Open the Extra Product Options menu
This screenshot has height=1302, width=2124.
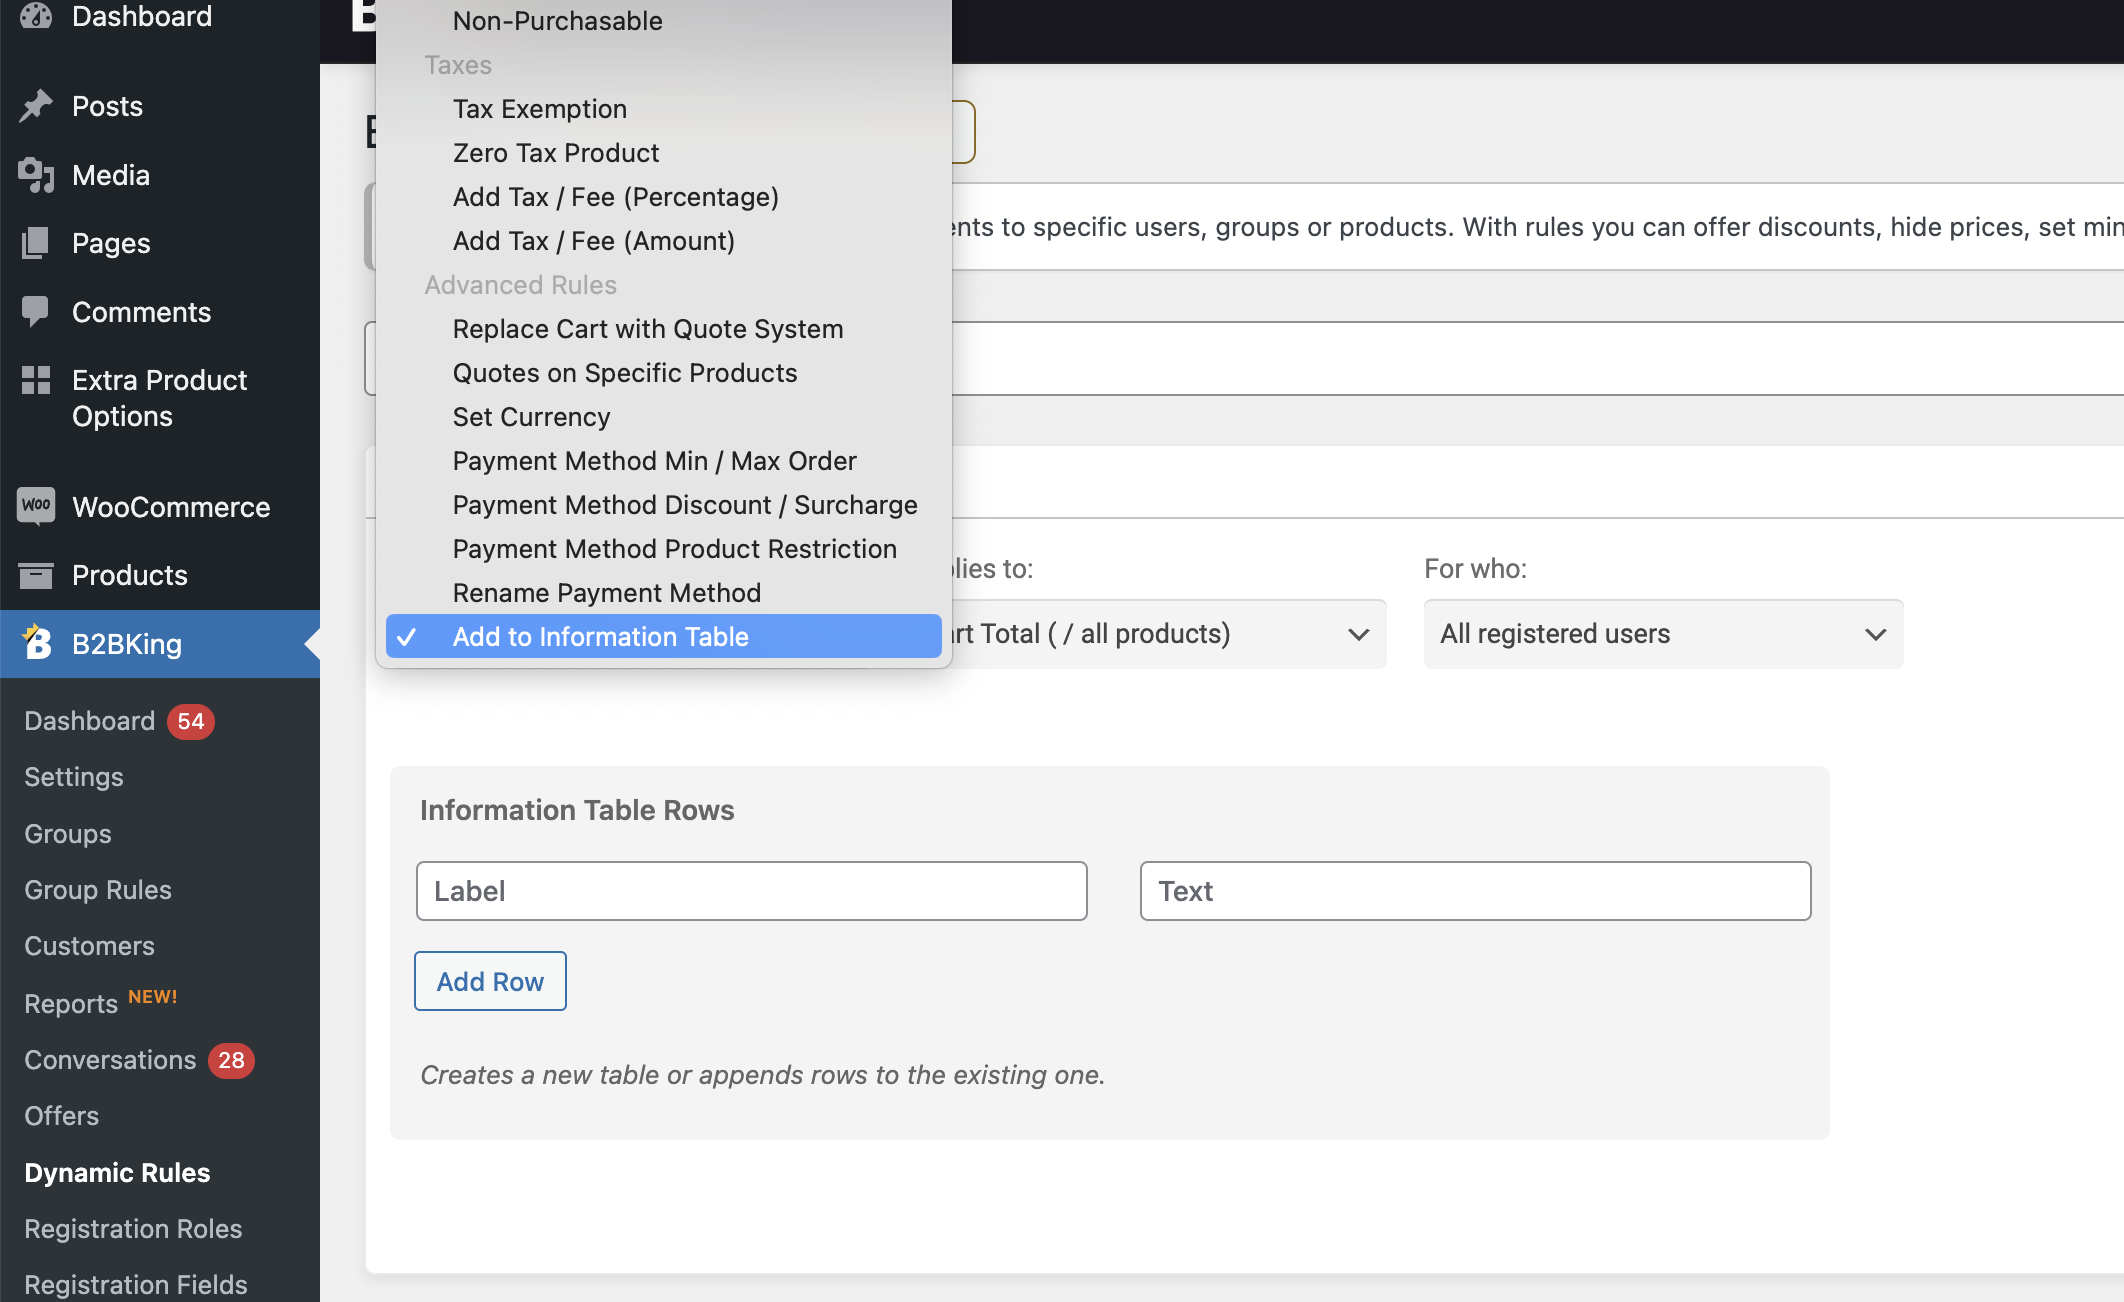click(160, 398)
